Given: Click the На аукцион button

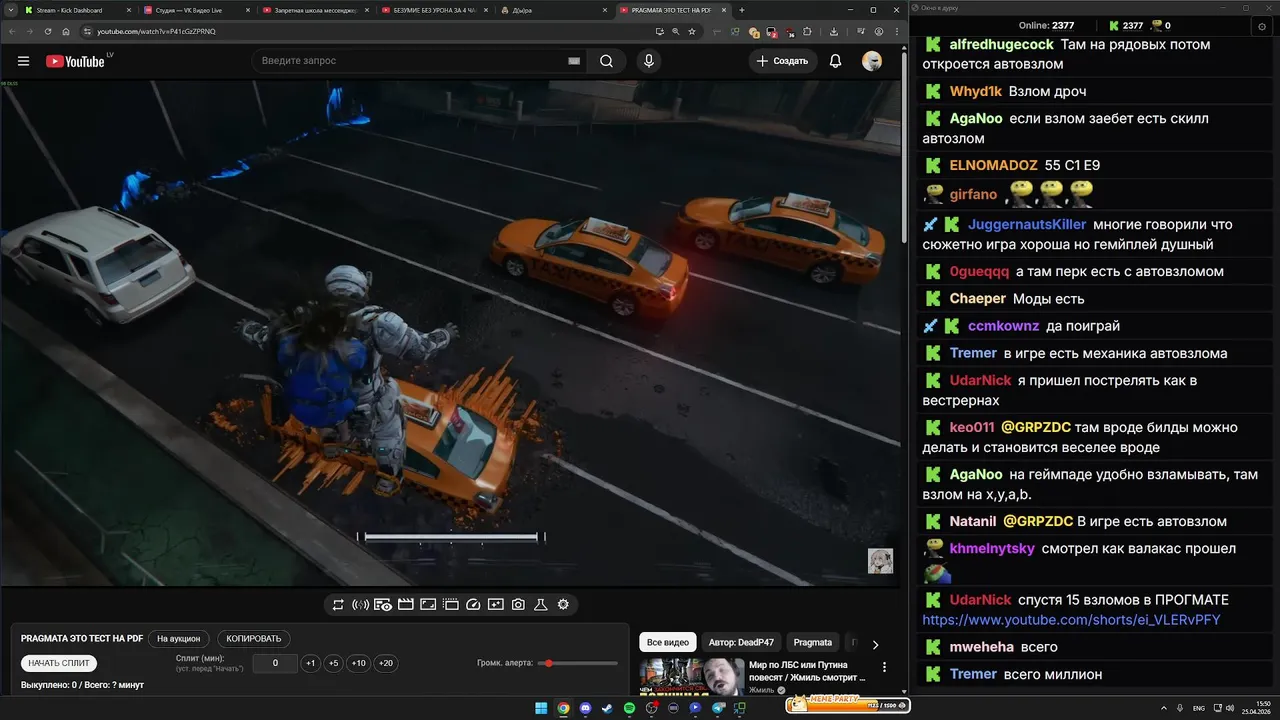Looking at the screenshot, I should (x=179, y=639).
